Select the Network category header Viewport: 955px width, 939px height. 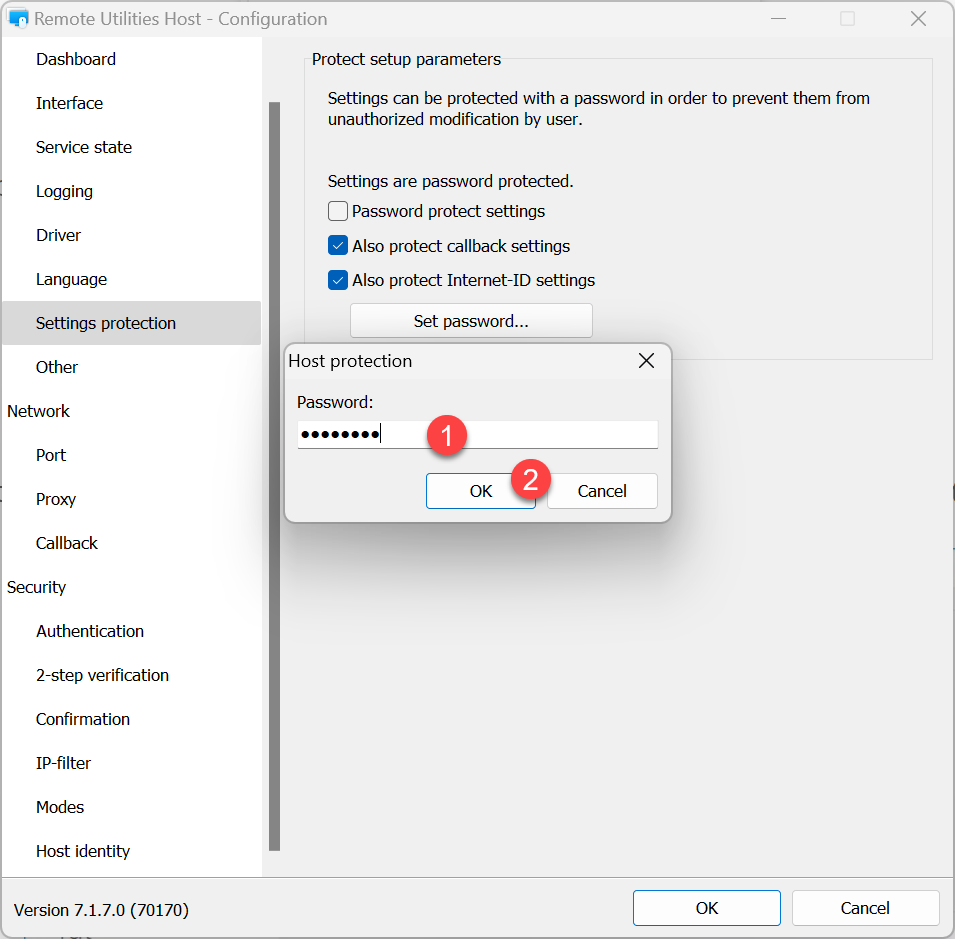[x=39, y=411]
